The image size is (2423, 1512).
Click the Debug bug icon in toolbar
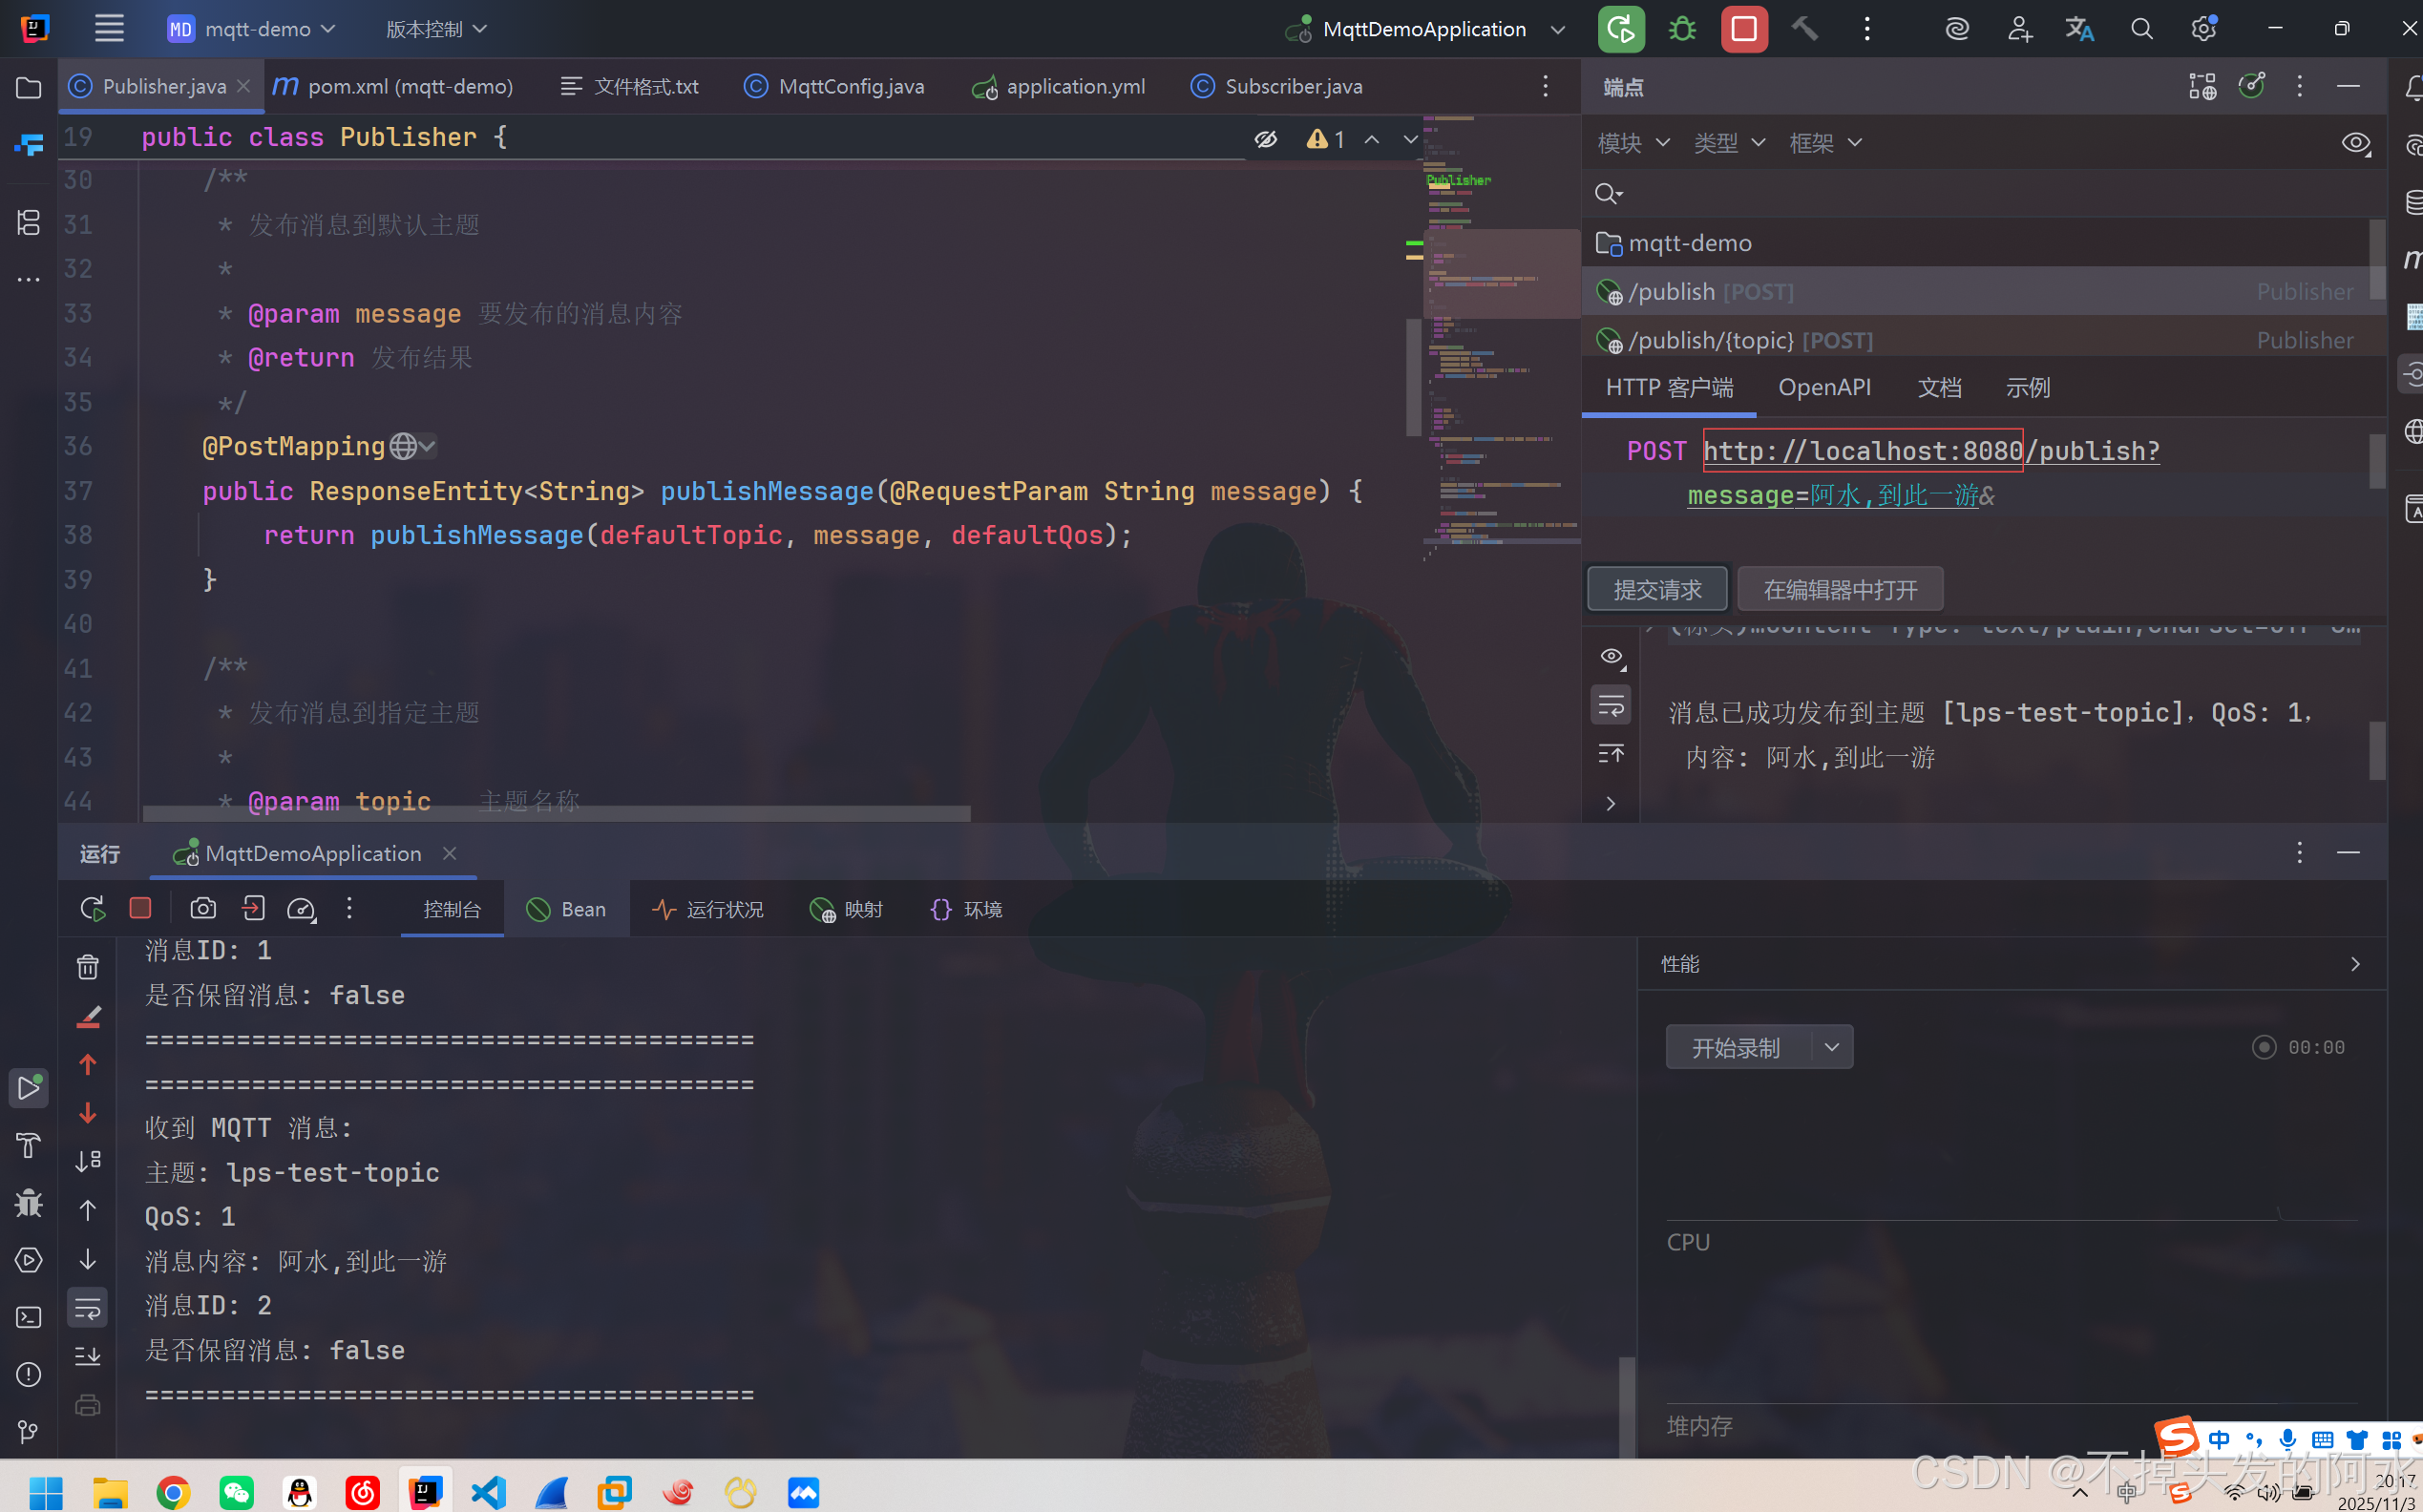pos(1682,29)
